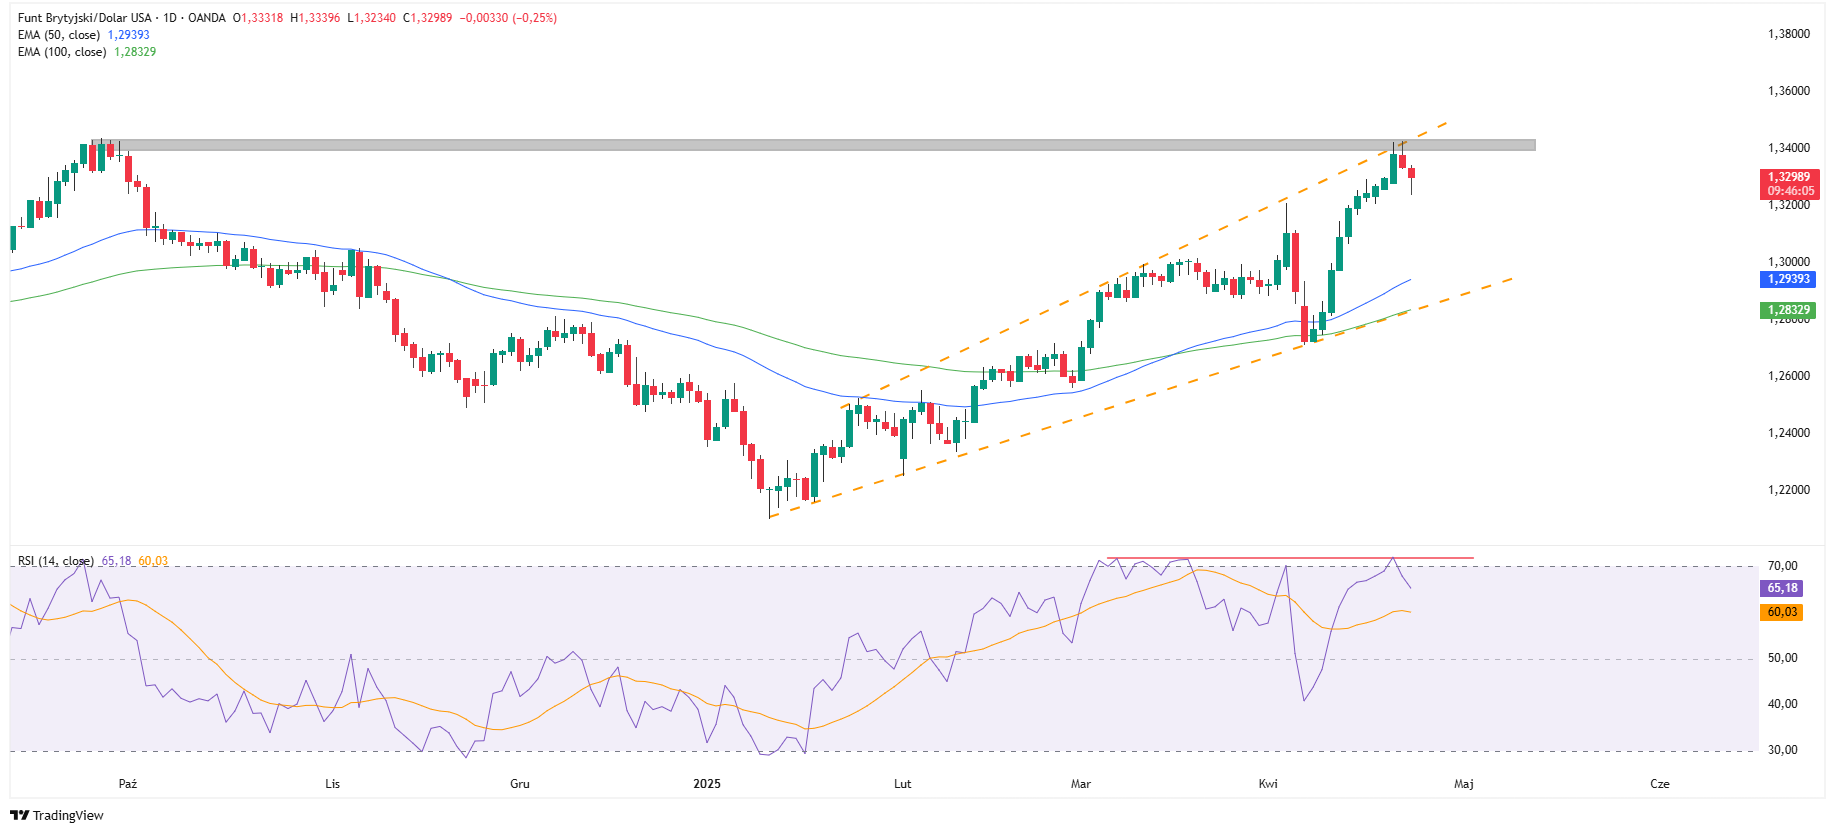The width and height of the screenshot is (1835, 833).
Task: Select the gray horizontal resistance zone
Action: point(800,145)
